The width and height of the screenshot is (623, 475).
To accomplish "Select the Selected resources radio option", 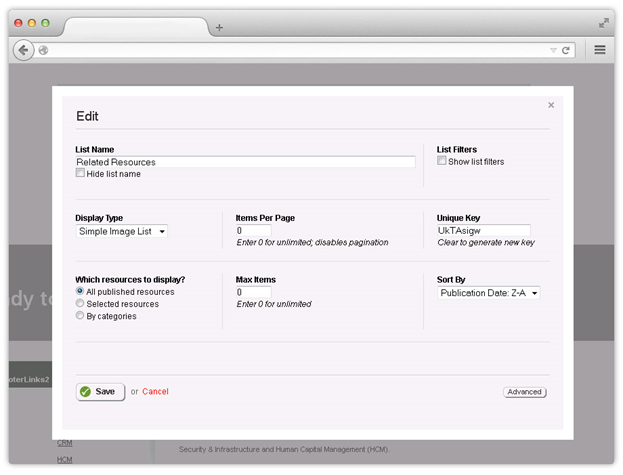I will coord(80,303).
